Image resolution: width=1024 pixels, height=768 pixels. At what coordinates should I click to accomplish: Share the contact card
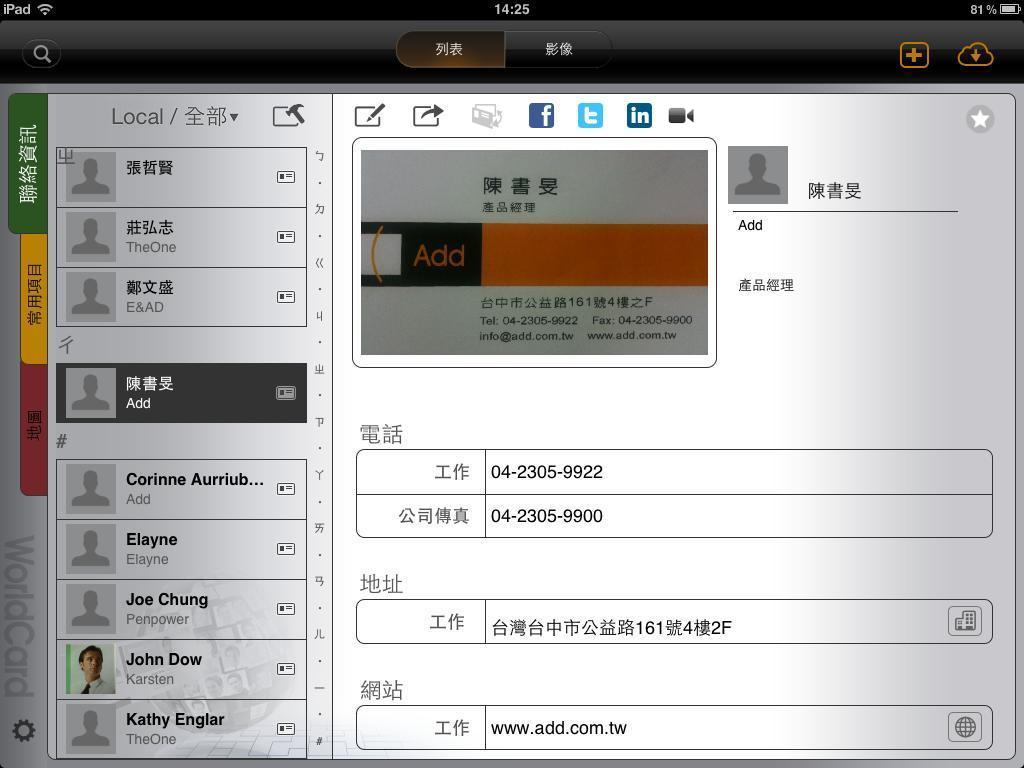[428, 116]
